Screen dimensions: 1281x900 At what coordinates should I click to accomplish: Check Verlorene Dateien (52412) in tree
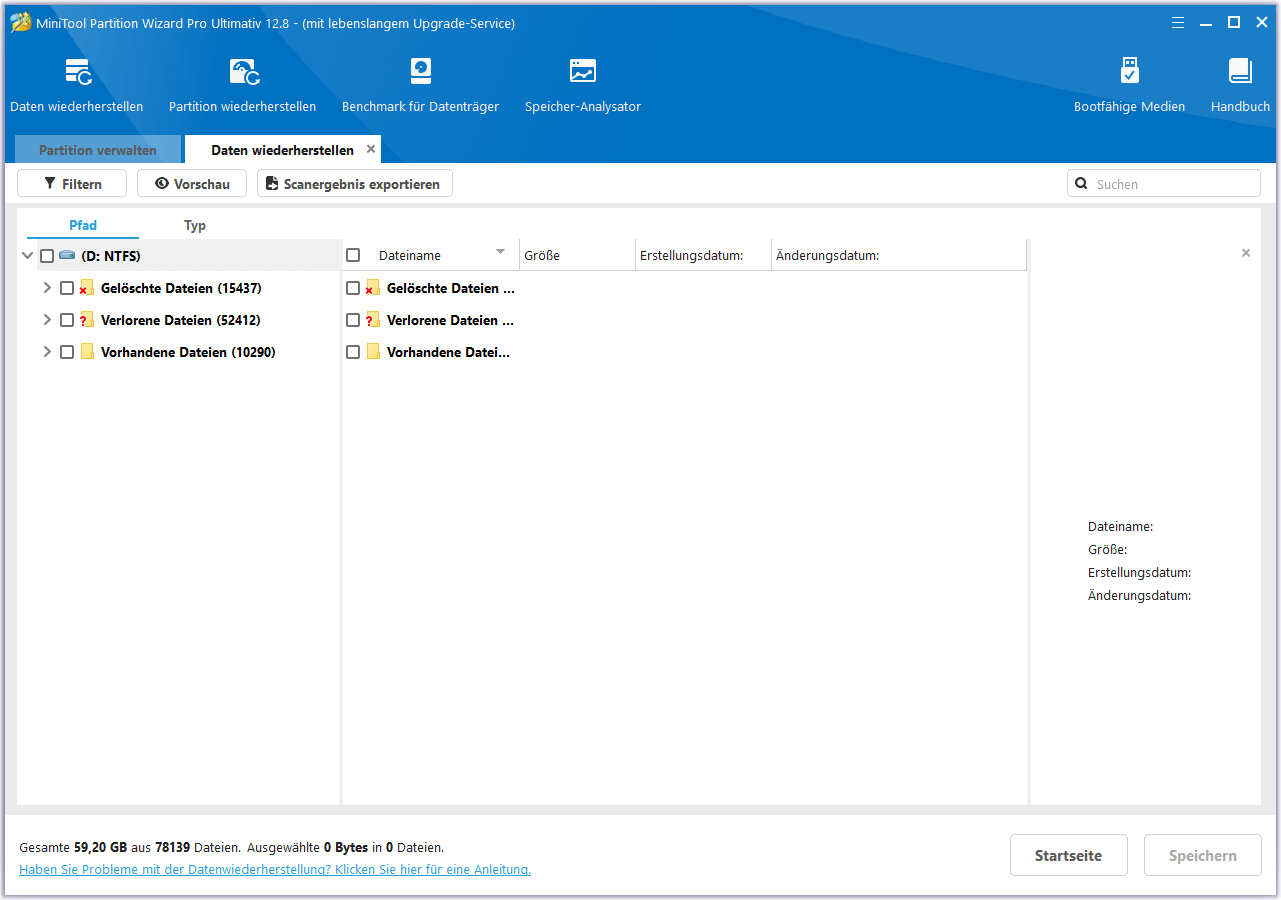(67, 320)
